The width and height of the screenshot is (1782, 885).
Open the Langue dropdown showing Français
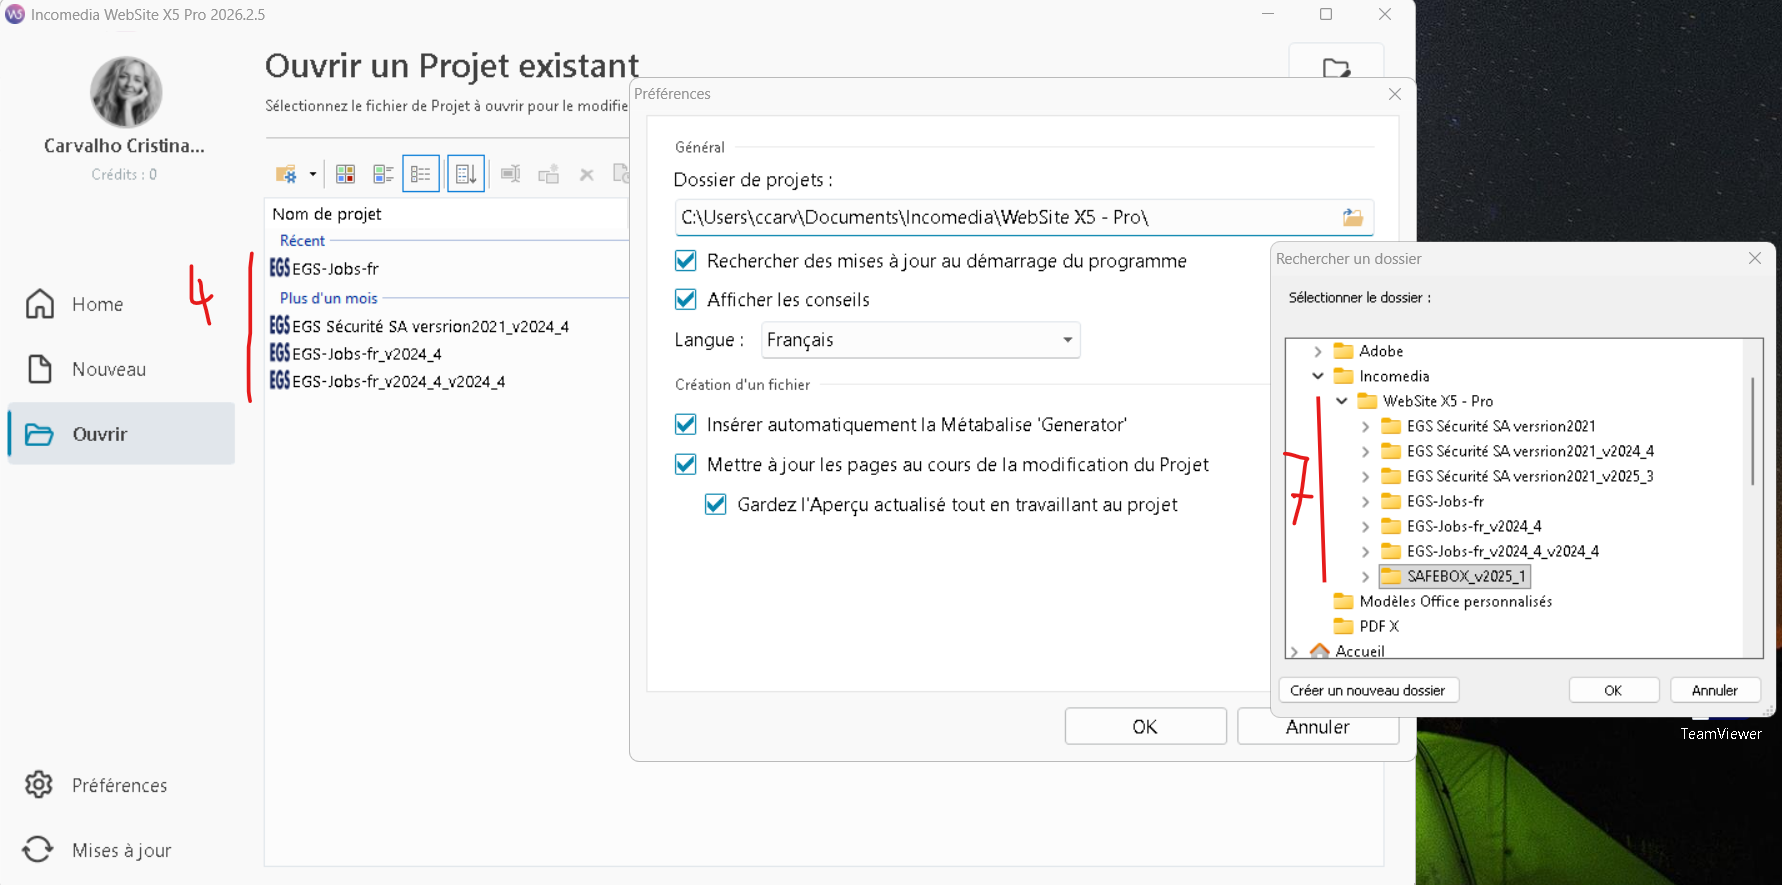coord(921,340)
